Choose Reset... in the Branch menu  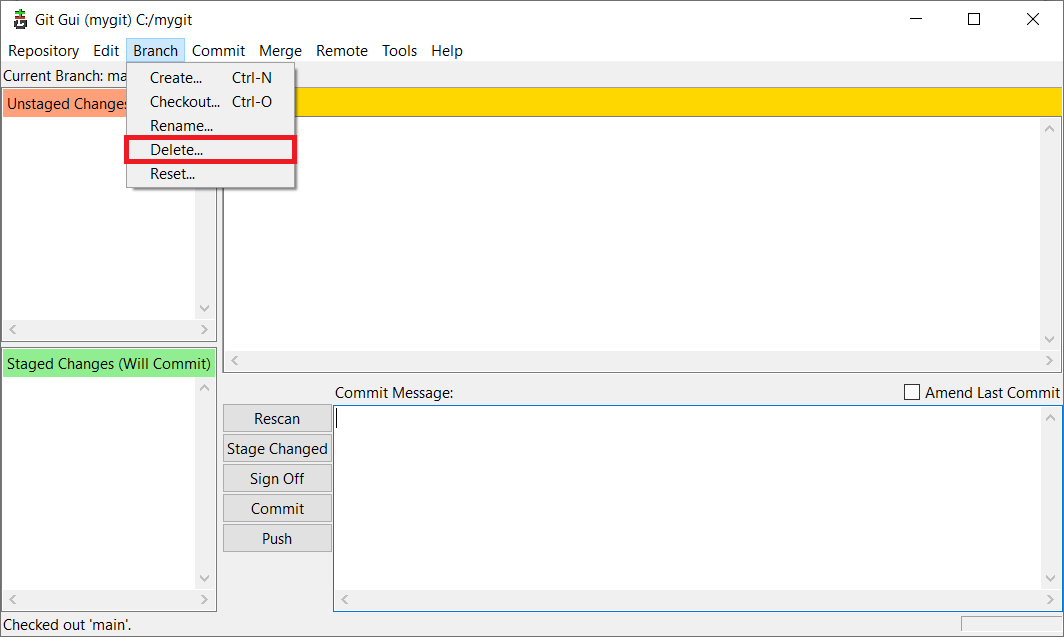(x=172, y=174)
